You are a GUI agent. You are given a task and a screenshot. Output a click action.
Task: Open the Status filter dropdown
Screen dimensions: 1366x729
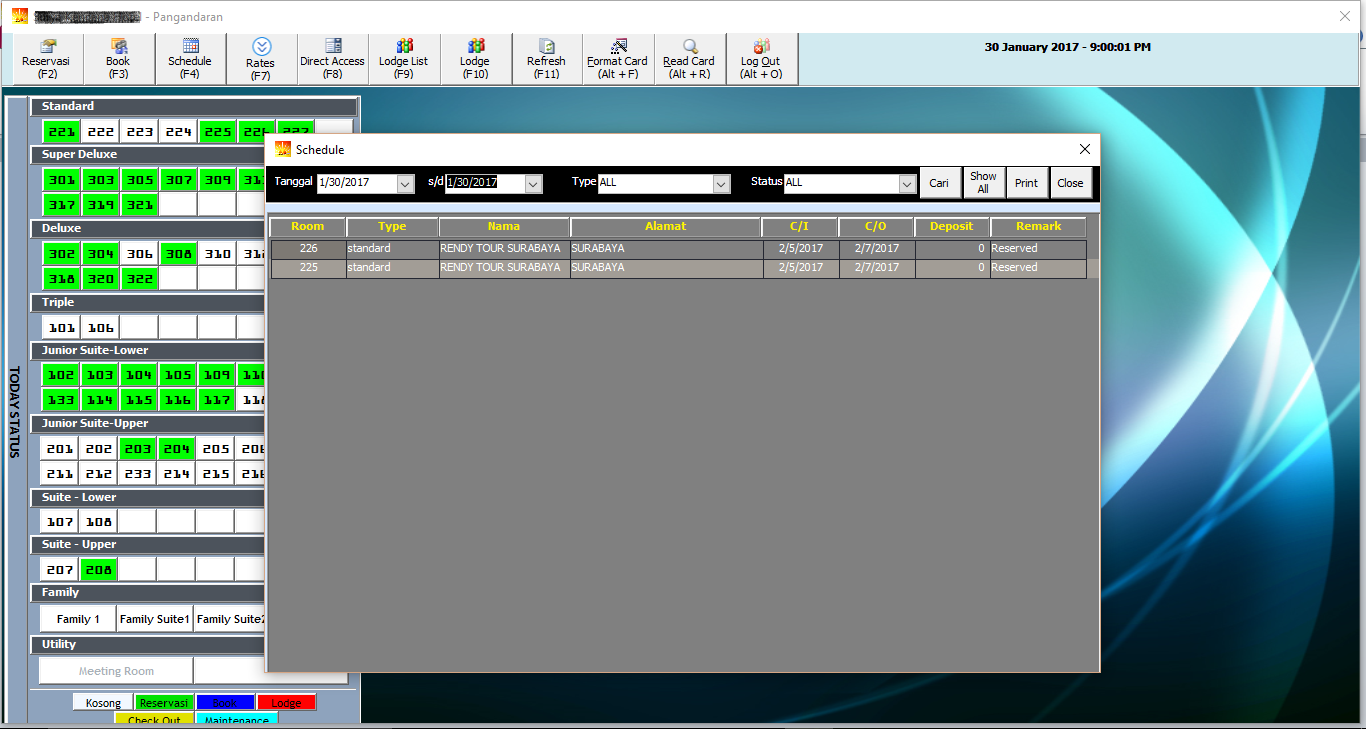point(907,184)
